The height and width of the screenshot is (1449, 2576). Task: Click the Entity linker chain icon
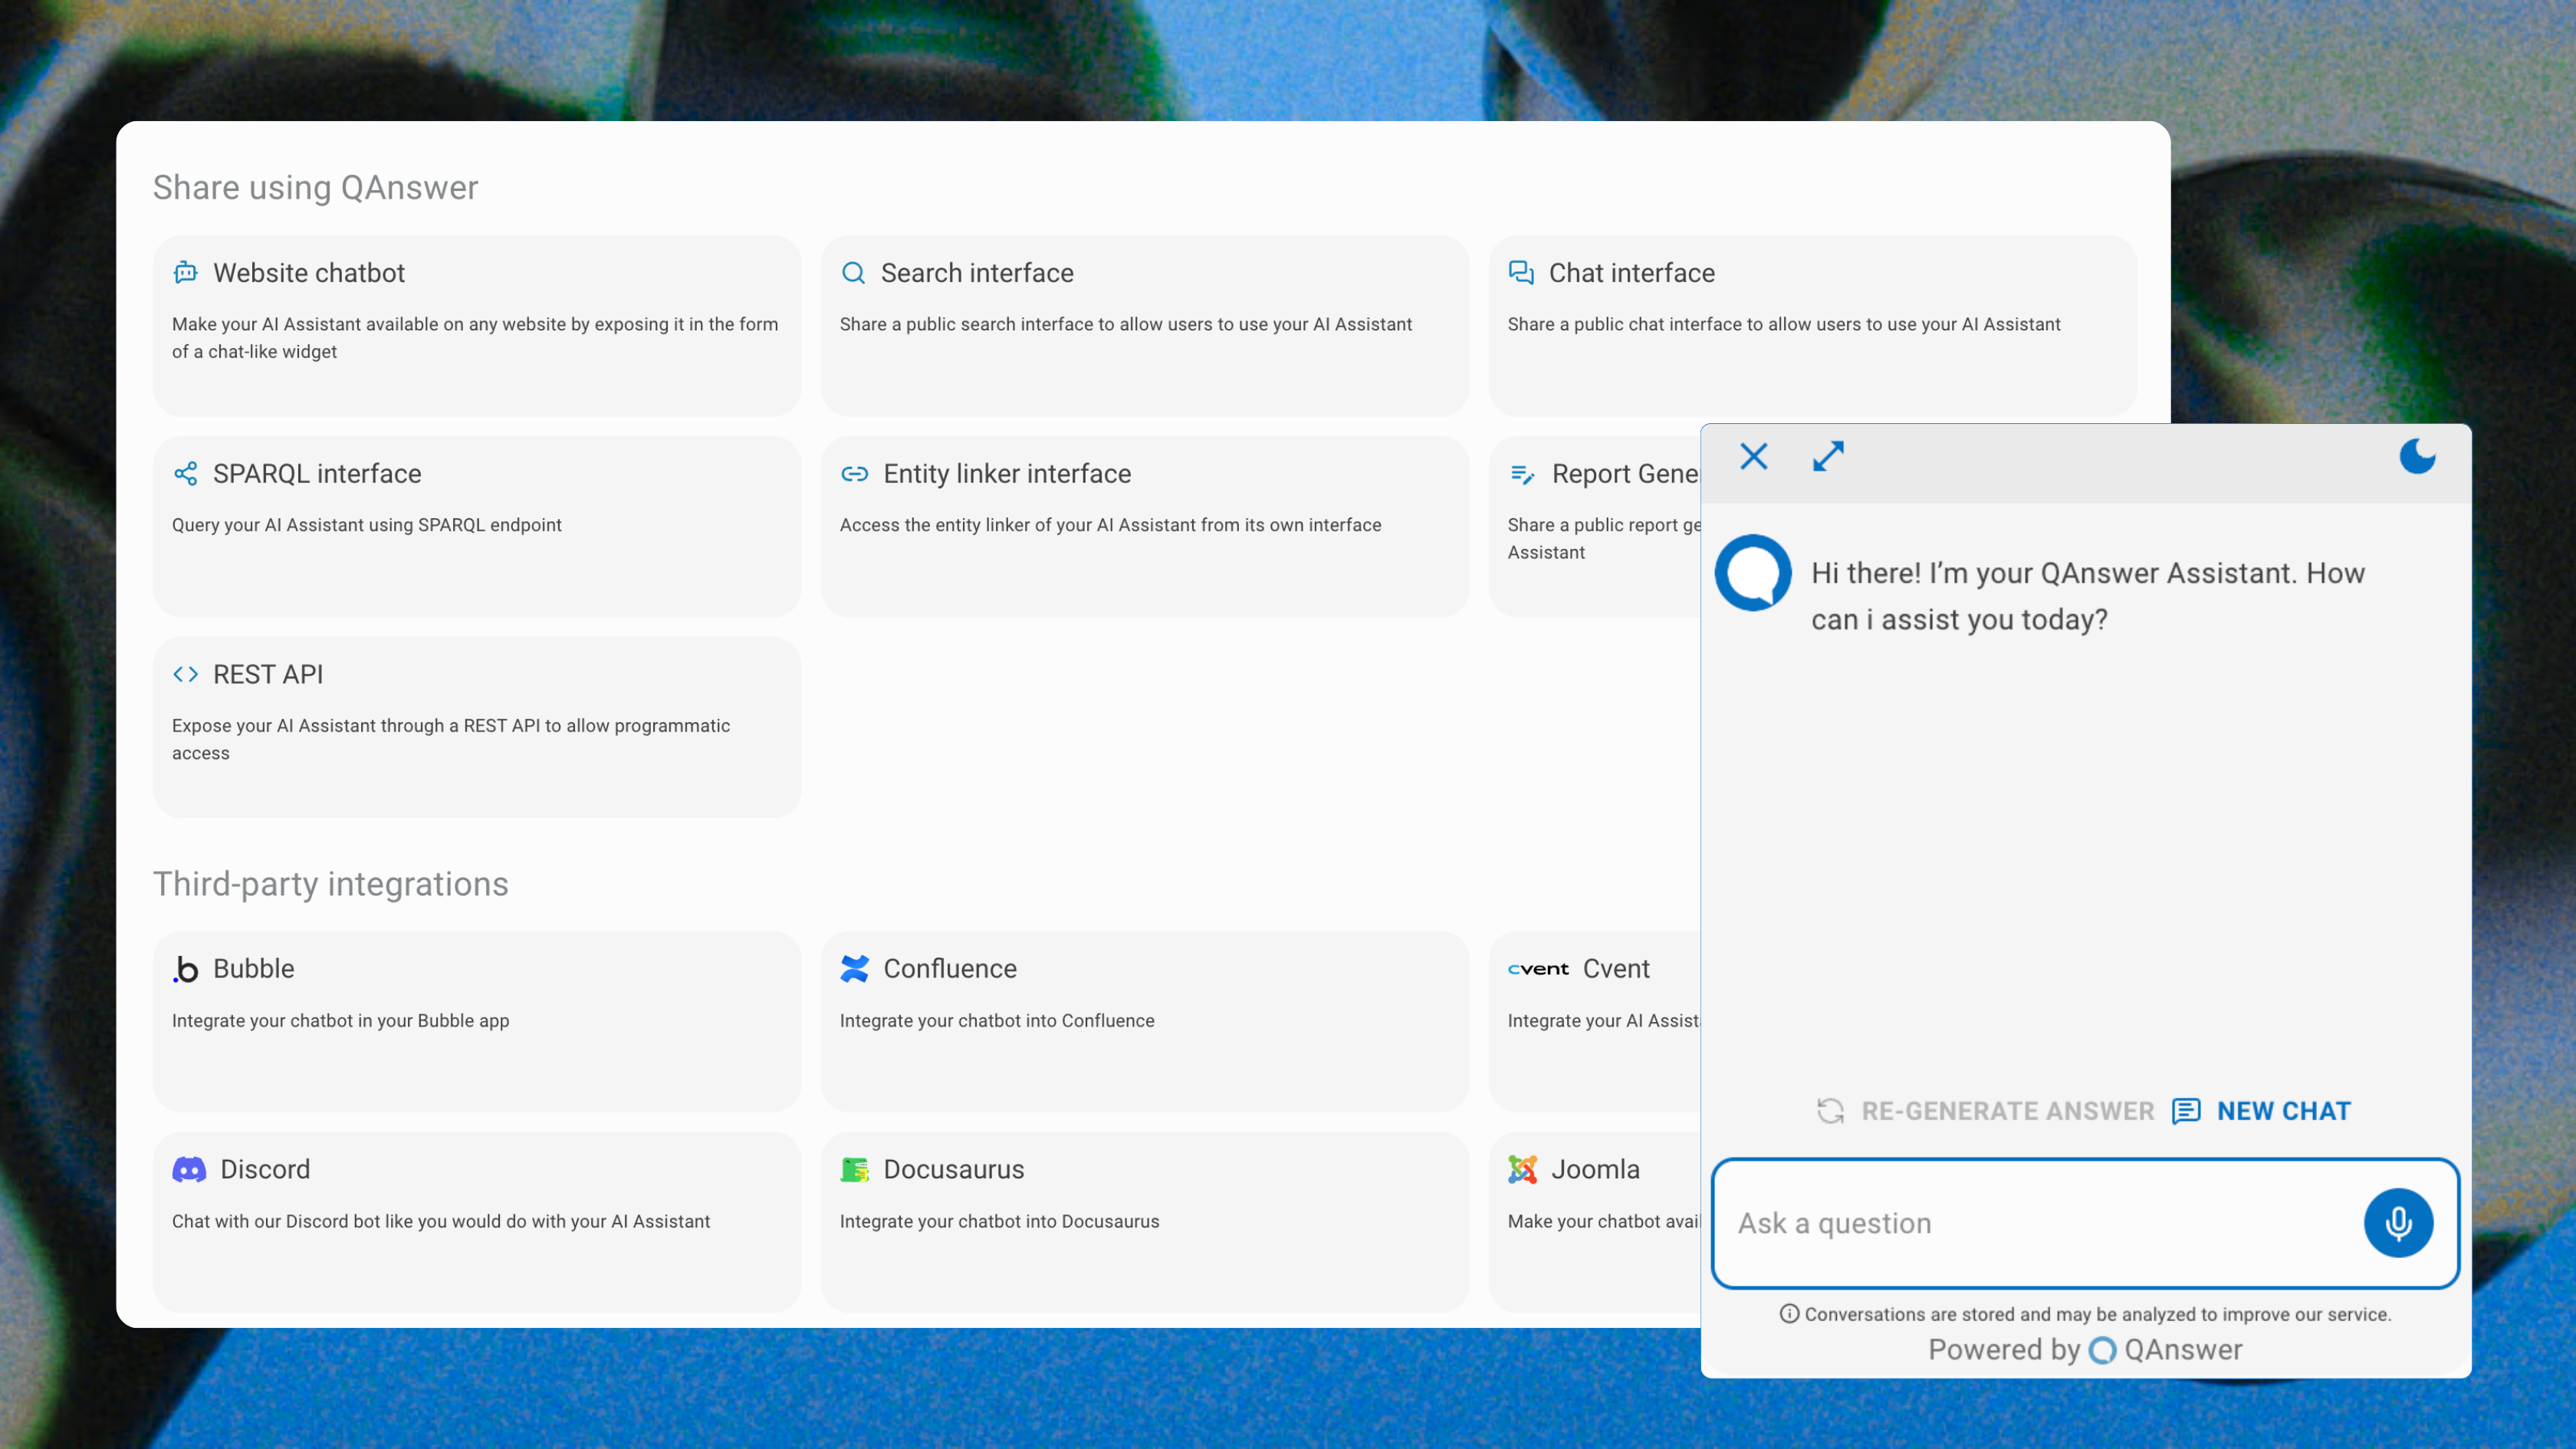pos(853,474)
